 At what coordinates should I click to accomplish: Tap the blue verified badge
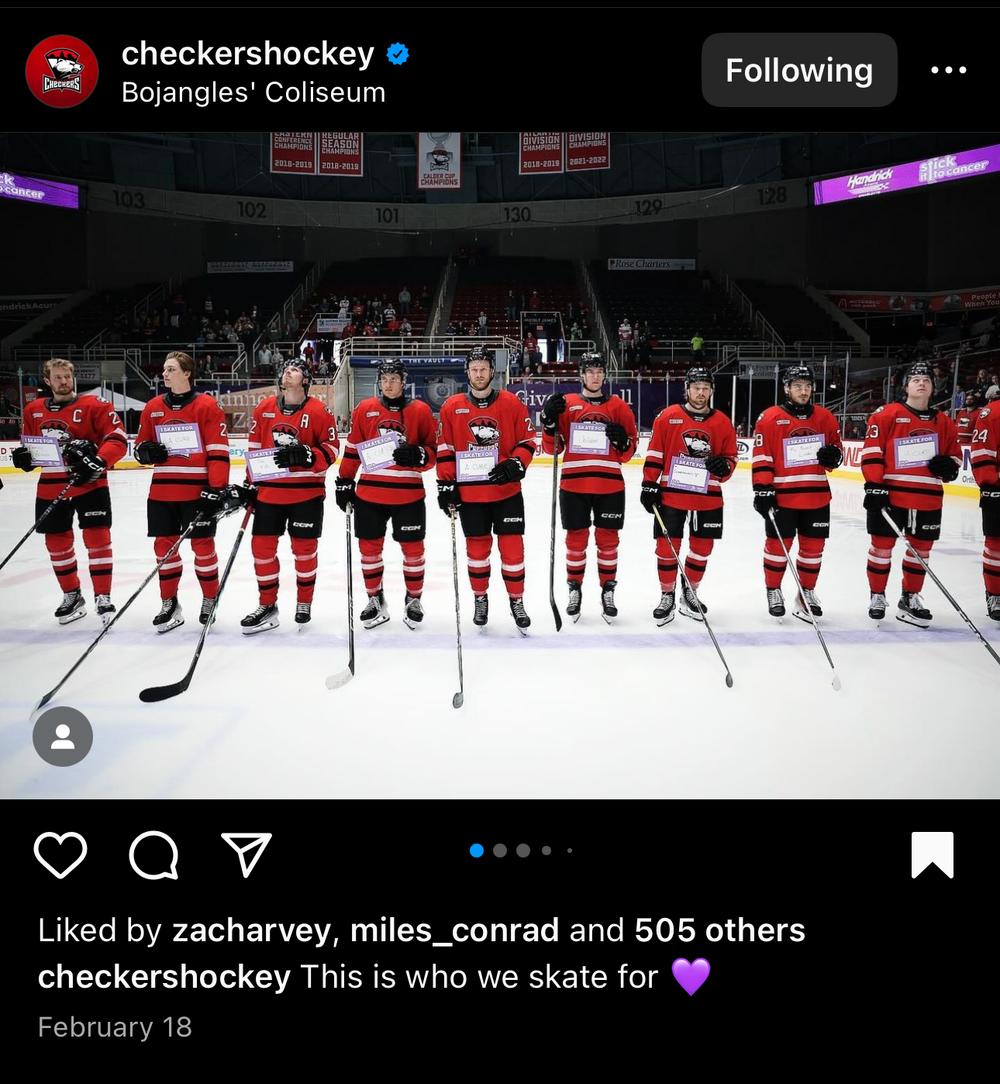[397, 54]
